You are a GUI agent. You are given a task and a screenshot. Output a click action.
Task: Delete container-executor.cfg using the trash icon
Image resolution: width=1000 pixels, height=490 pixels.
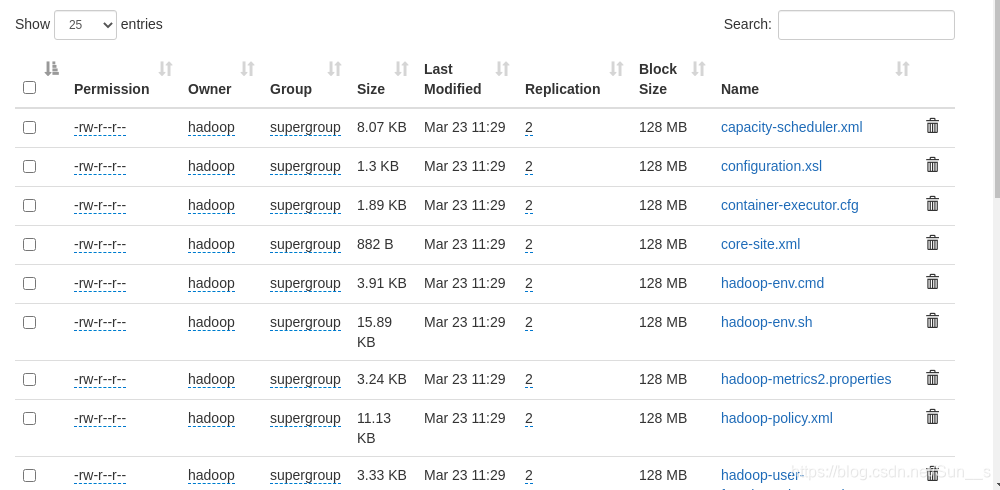(x=932, y=204)
